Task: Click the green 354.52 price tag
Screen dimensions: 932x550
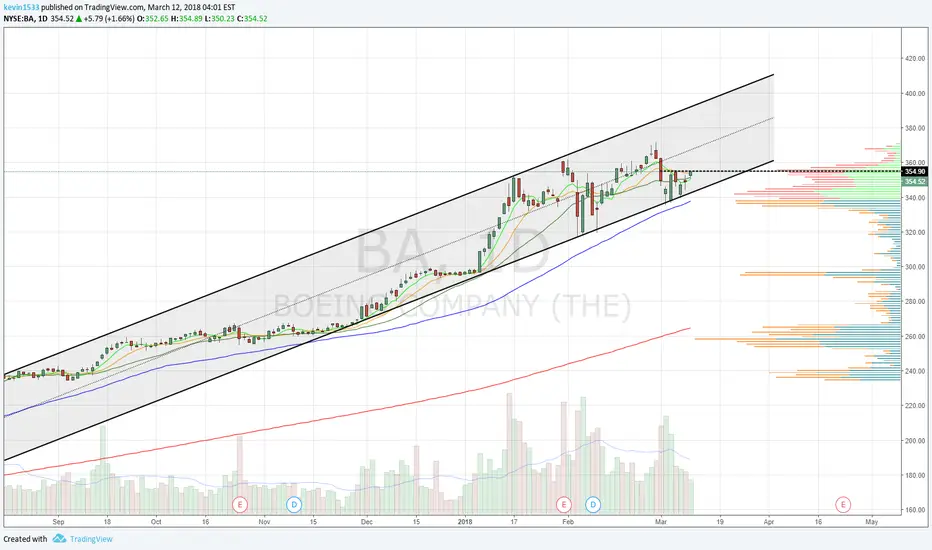Action: tap(914, 181)
